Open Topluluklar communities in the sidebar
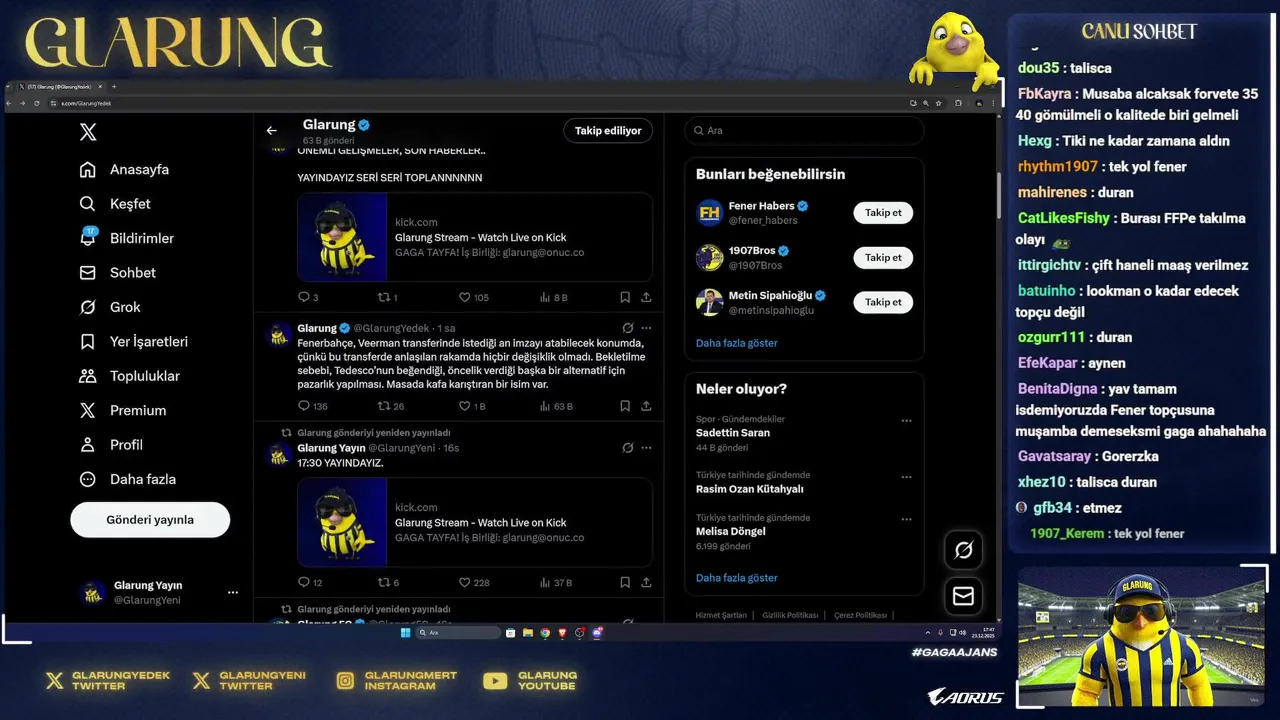This screenshot has height=720, width=1280. [130, 376]
